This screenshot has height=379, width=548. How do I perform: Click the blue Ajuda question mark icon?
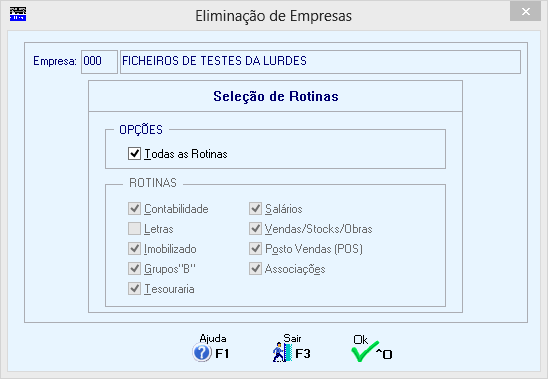[x=202, y=353]
